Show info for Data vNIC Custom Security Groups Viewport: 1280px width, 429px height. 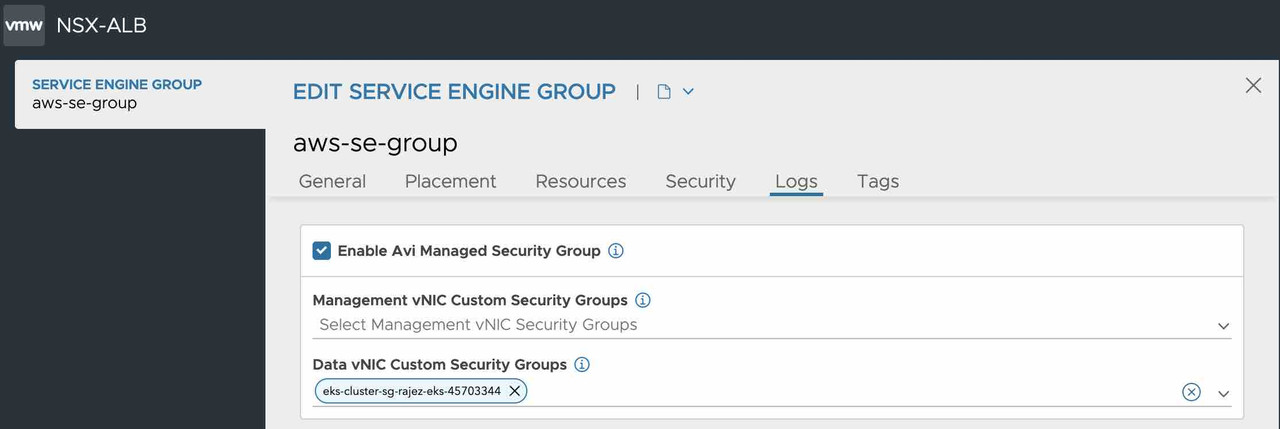[x=582, y=365]
